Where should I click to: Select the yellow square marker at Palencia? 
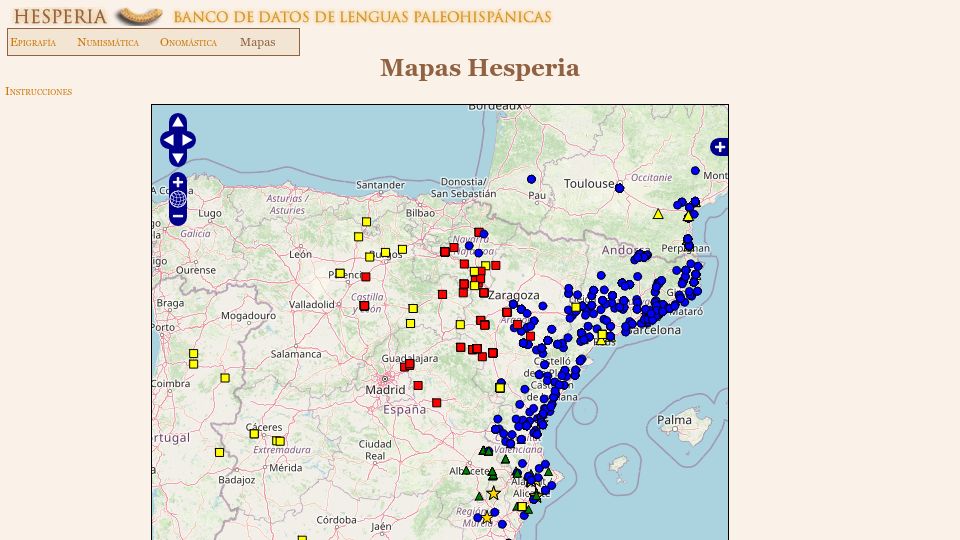pyautogui.click(x=340, y=273)
